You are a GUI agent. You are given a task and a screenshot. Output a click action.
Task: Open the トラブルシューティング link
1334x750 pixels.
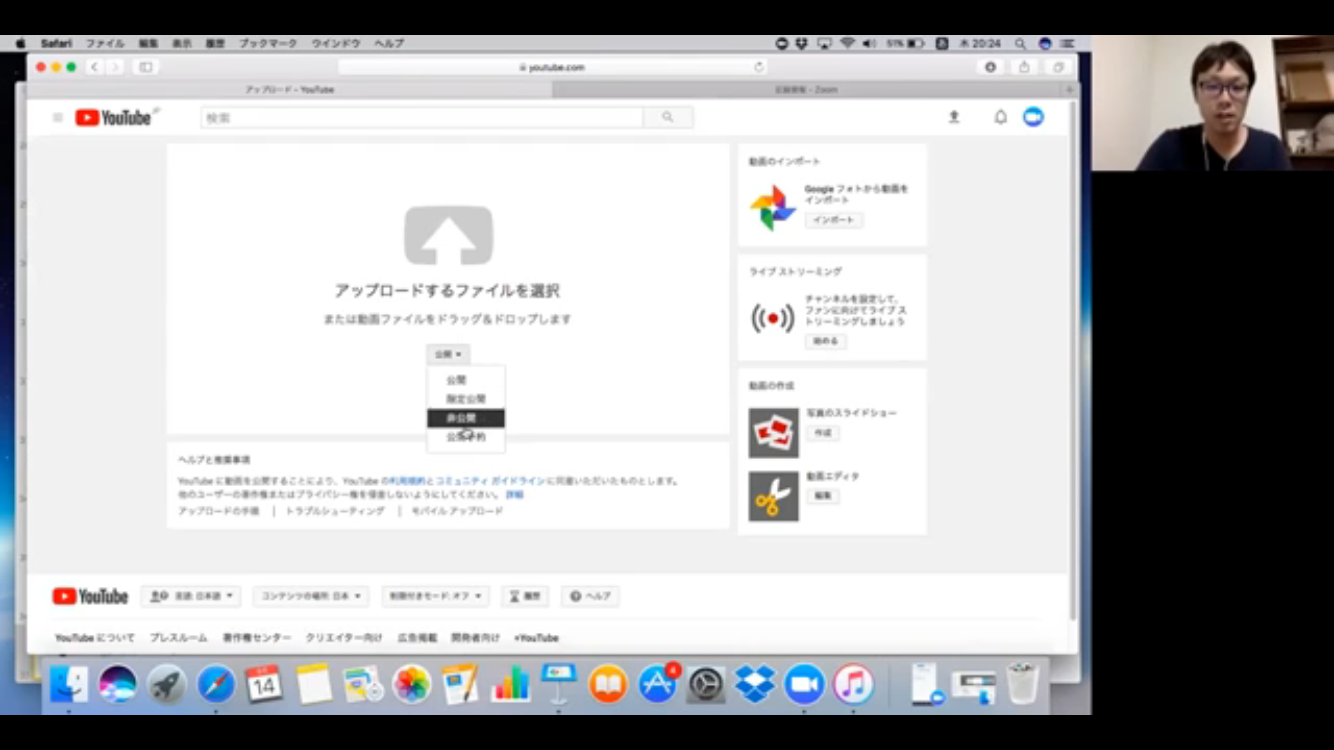click(335, 511)
